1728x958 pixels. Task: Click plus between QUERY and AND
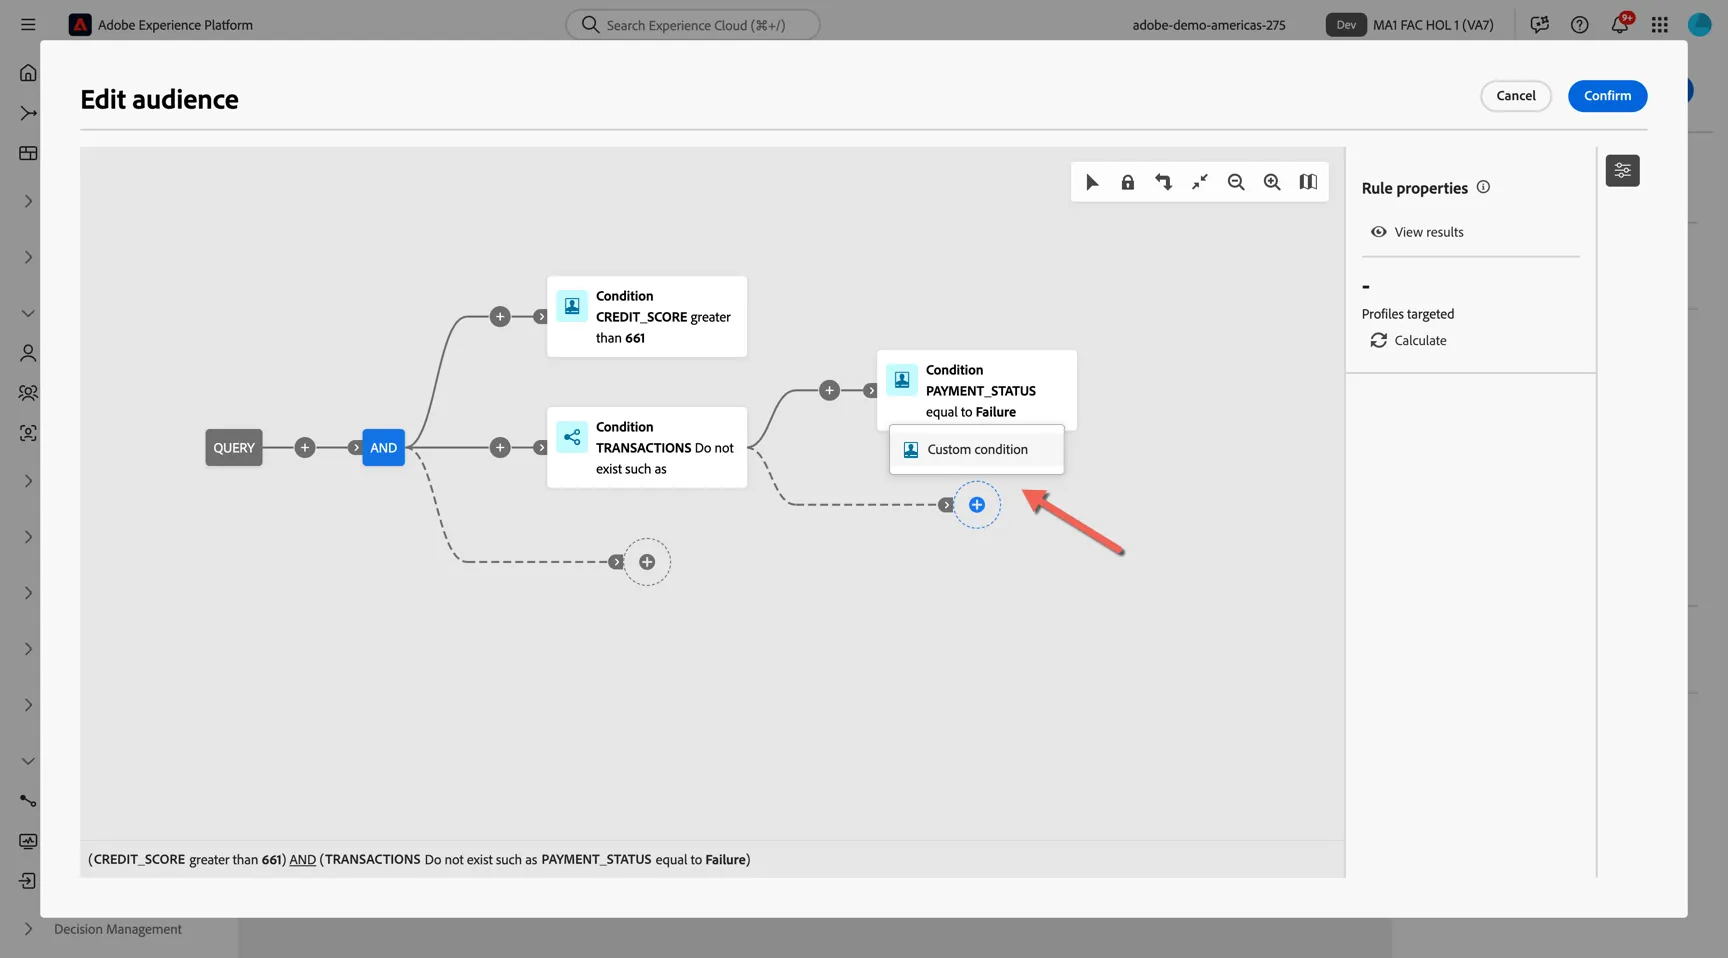[305, 448]
